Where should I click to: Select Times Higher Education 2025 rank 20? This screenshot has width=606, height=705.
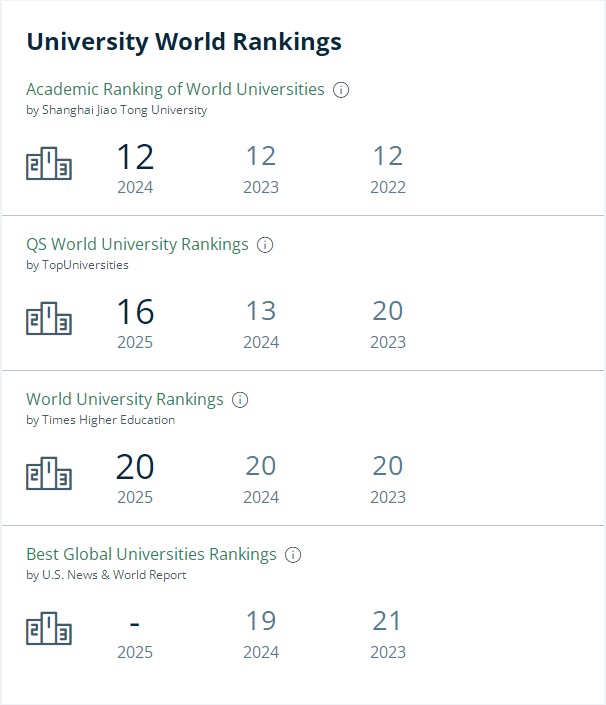point(135,467)
